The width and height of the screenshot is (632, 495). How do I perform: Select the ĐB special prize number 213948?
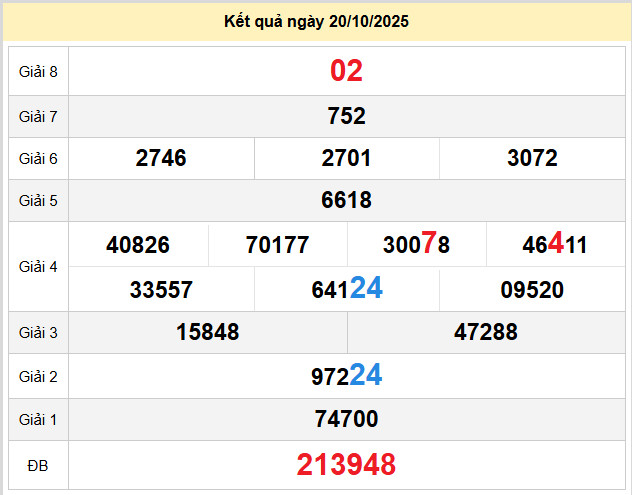(x=346, y=464)
